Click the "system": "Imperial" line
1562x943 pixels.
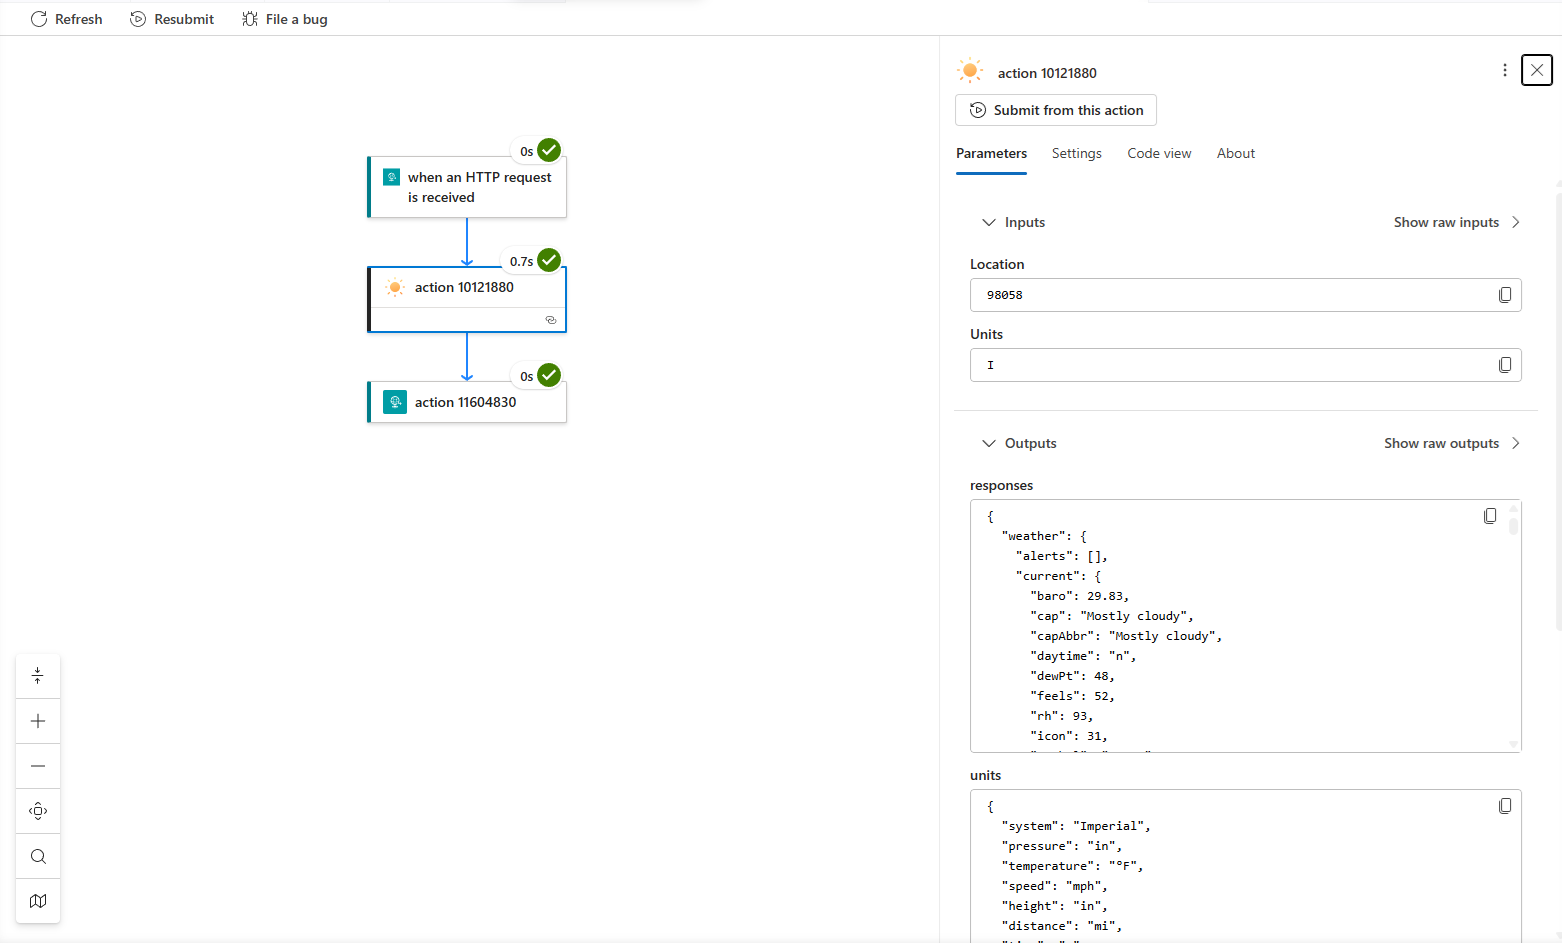pyautogui.click(x=1076, y=826)
